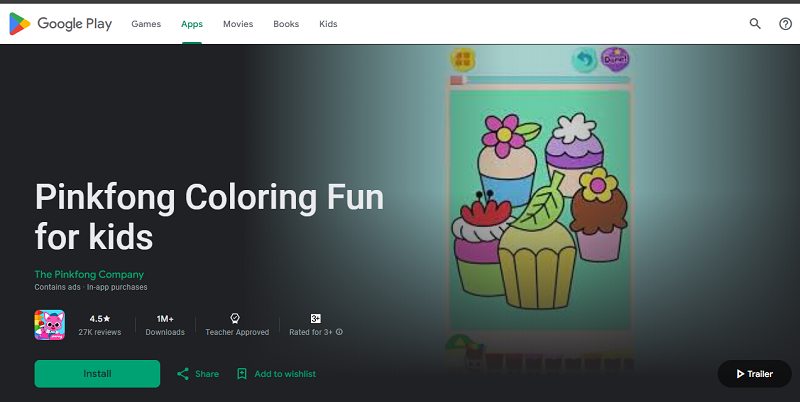Open the help center question mark icon

(x=785, y=23)
